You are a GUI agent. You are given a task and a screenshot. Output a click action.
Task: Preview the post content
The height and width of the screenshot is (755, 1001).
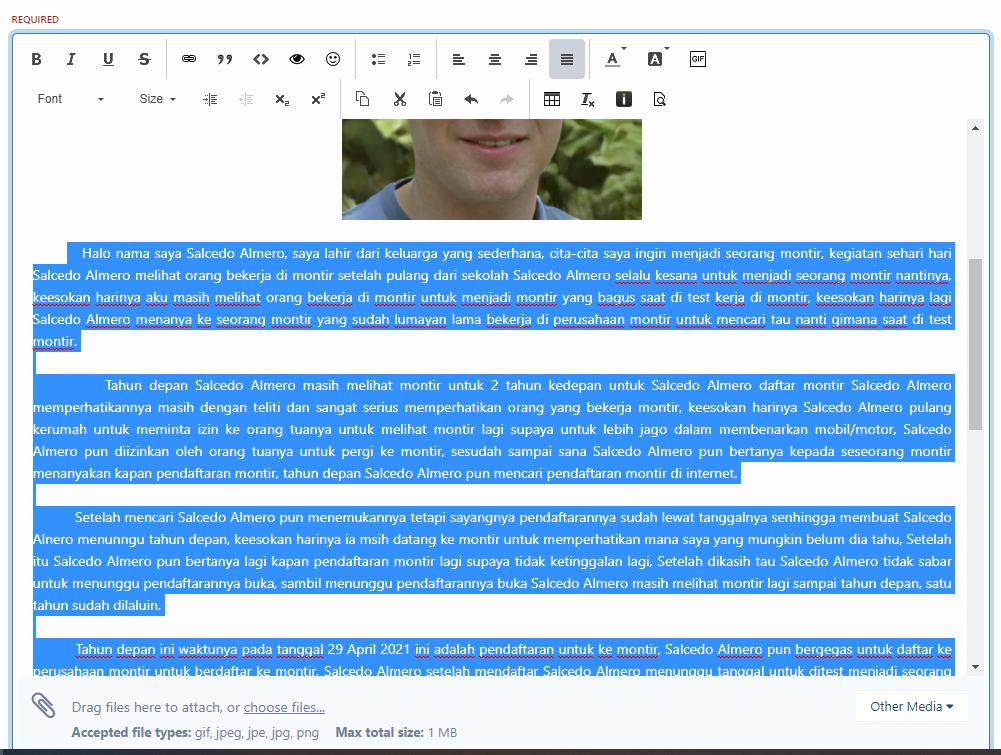point(659,99)
